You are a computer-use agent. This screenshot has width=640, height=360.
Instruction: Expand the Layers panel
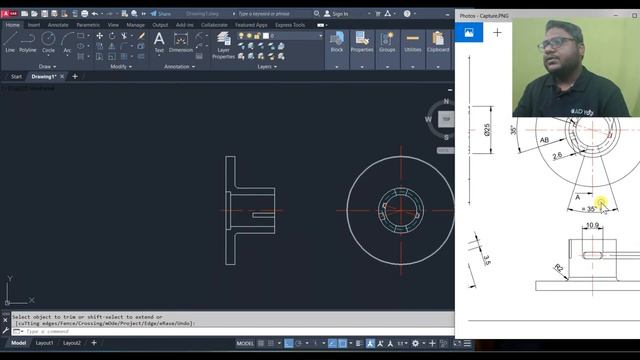(x=267, y=67)
